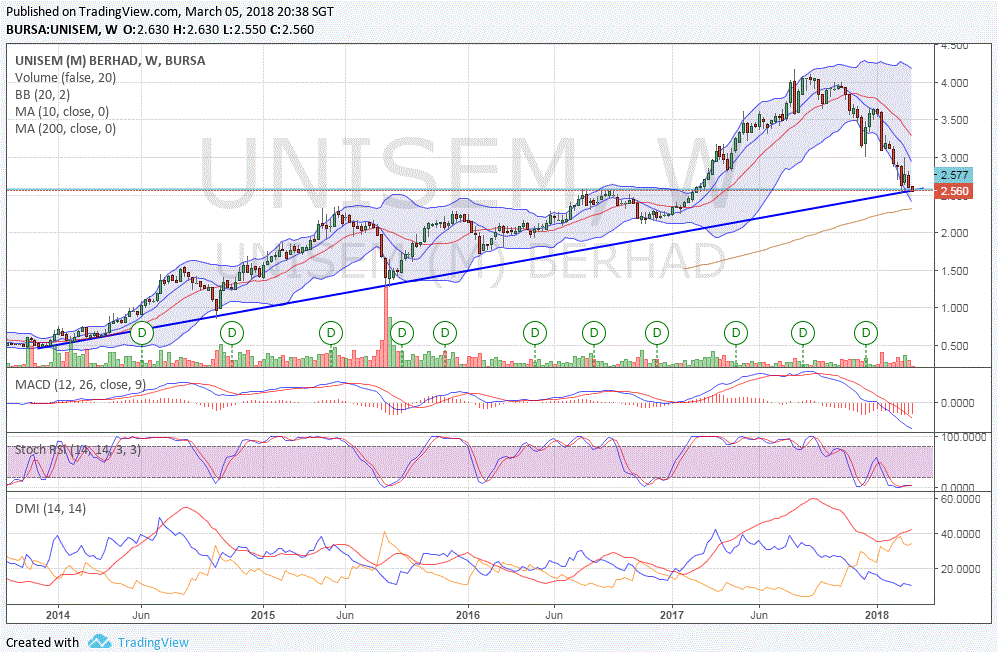Select the dividend marker just before 2018
Image resolution: width=998 pixels, height=652 pixels.
point(866,332)
